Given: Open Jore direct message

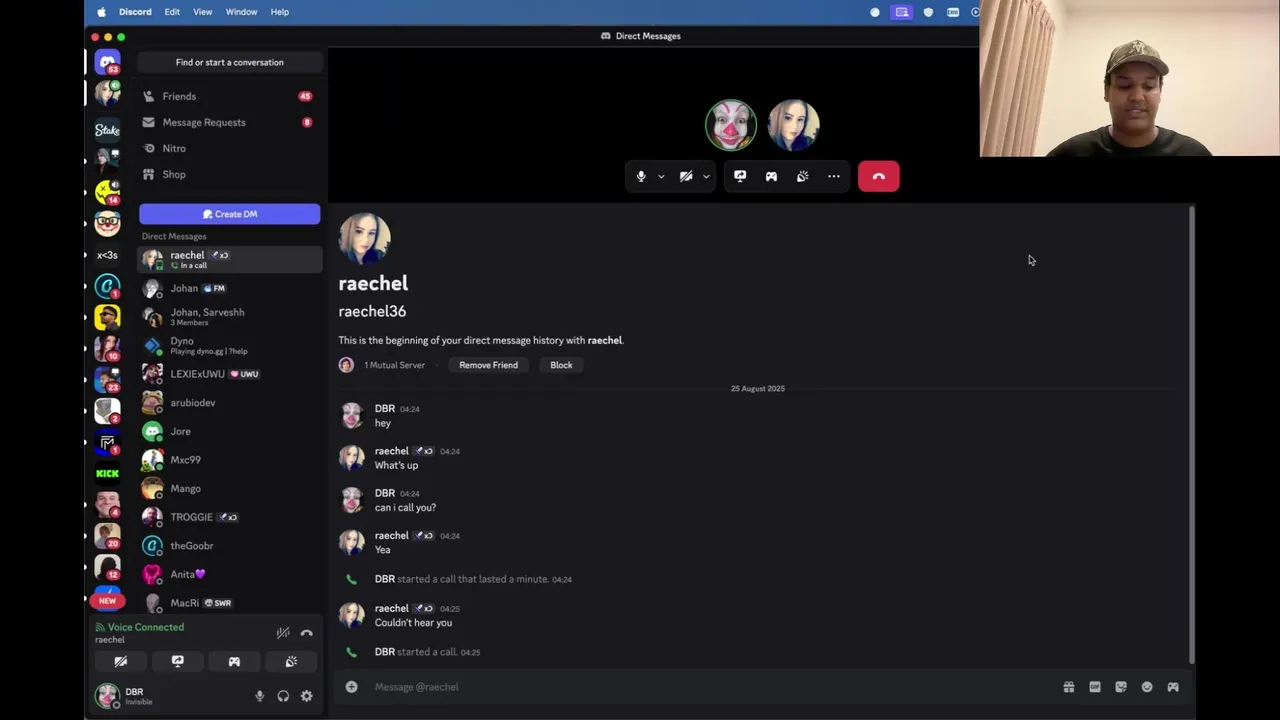Looking at the screenshot, I should tap(229, 431).
